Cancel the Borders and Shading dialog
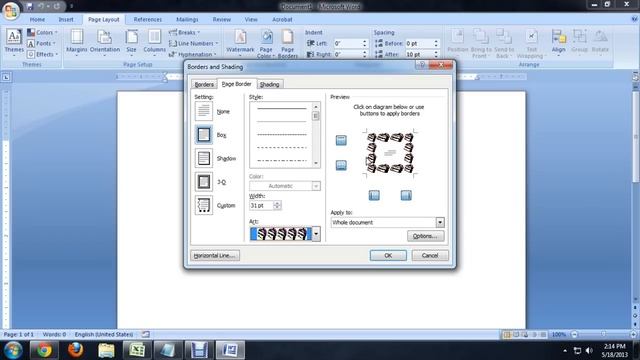The height and width of the screenshot is (360, 640). tap(430, 256)
